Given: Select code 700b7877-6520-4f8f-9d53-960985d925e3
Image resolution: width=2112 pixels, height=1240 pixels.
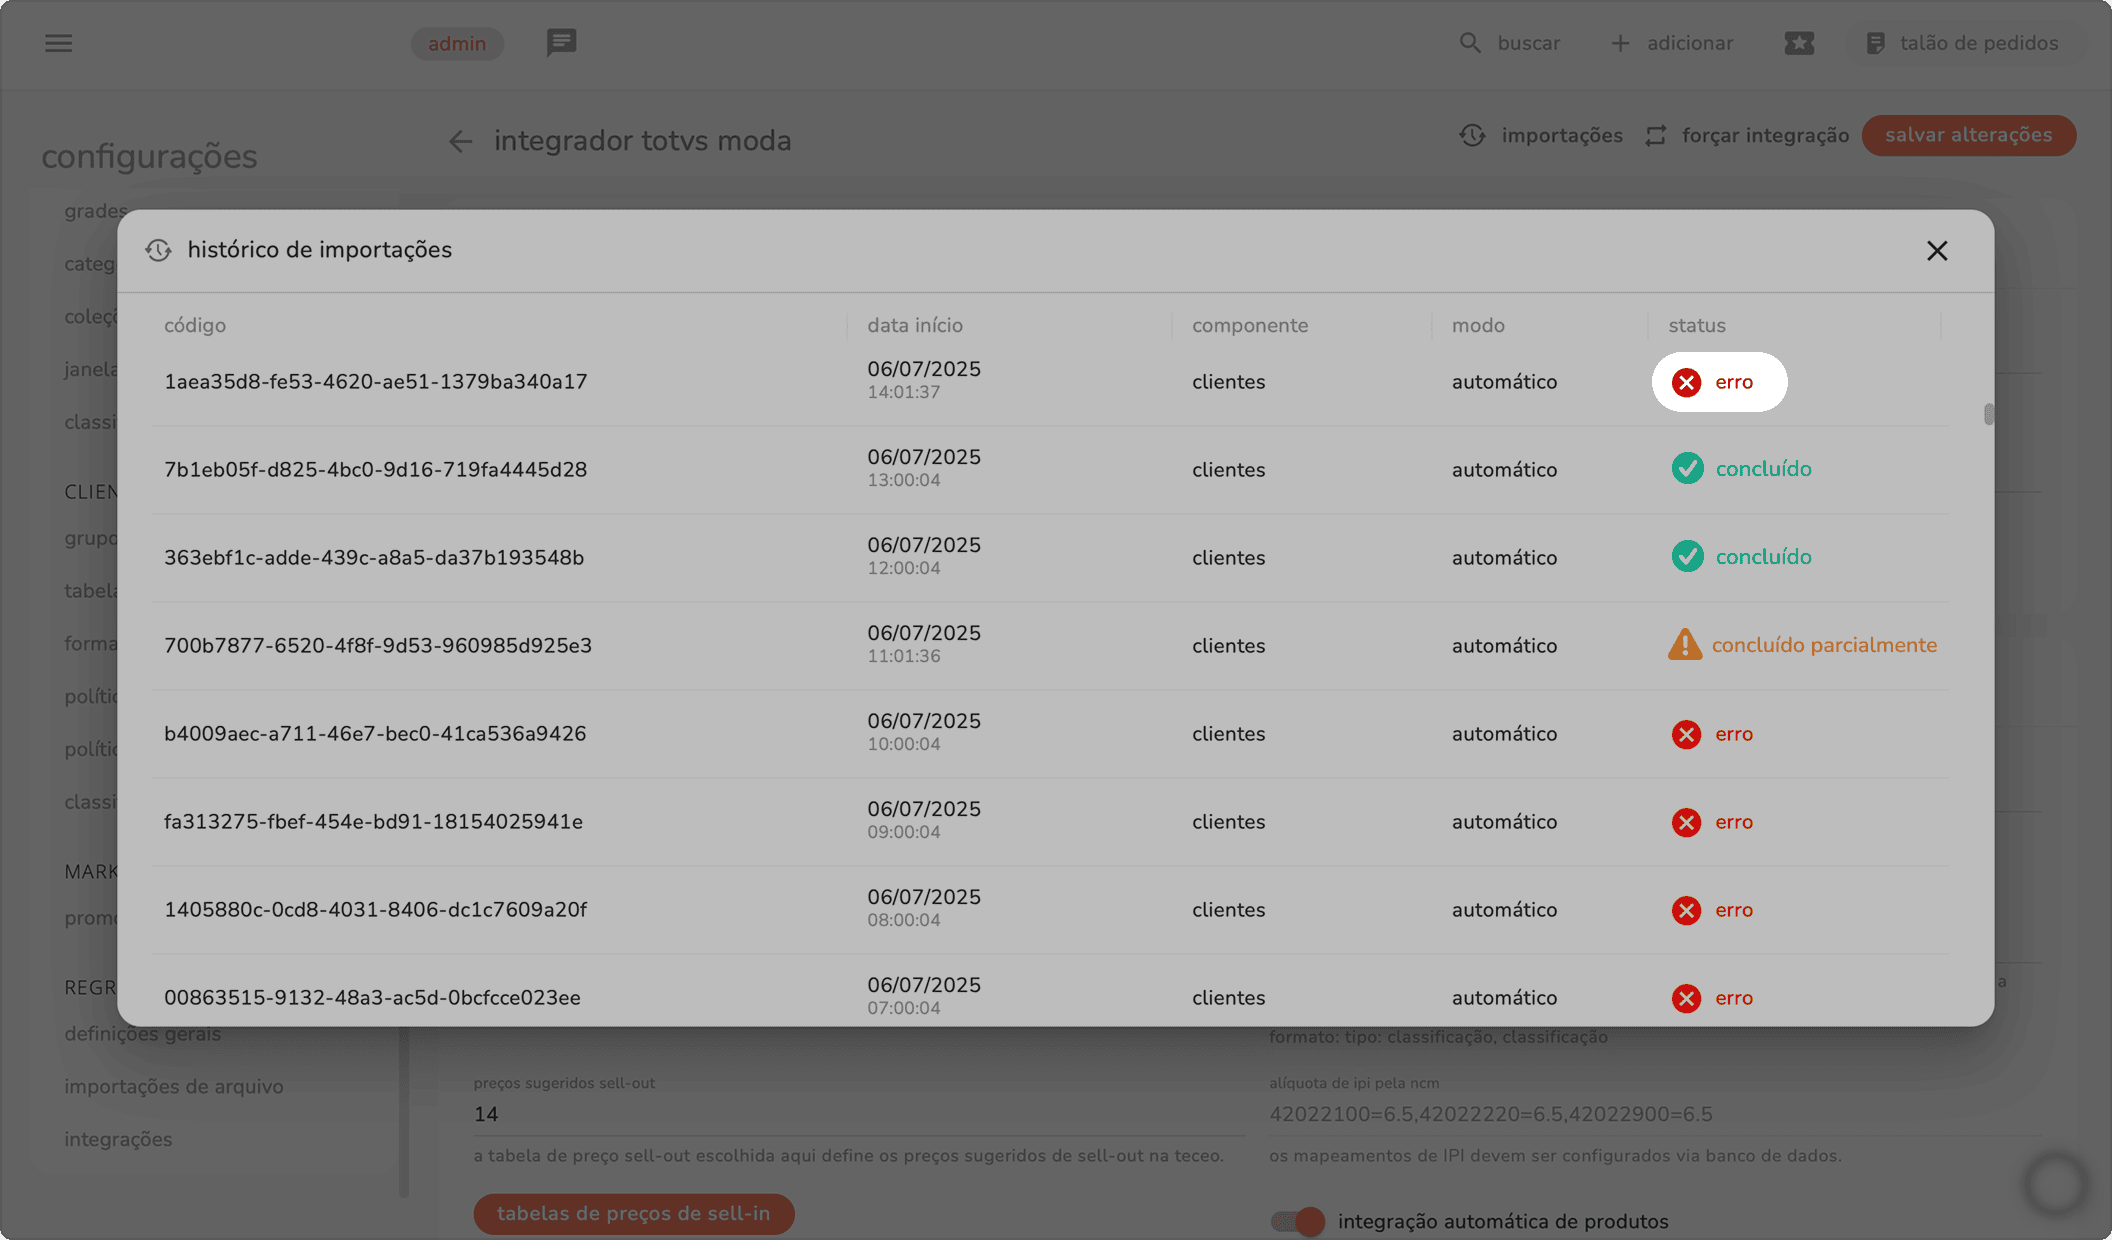Looking at the screenshot, I should pyautogui.click(x=378, y=646).
